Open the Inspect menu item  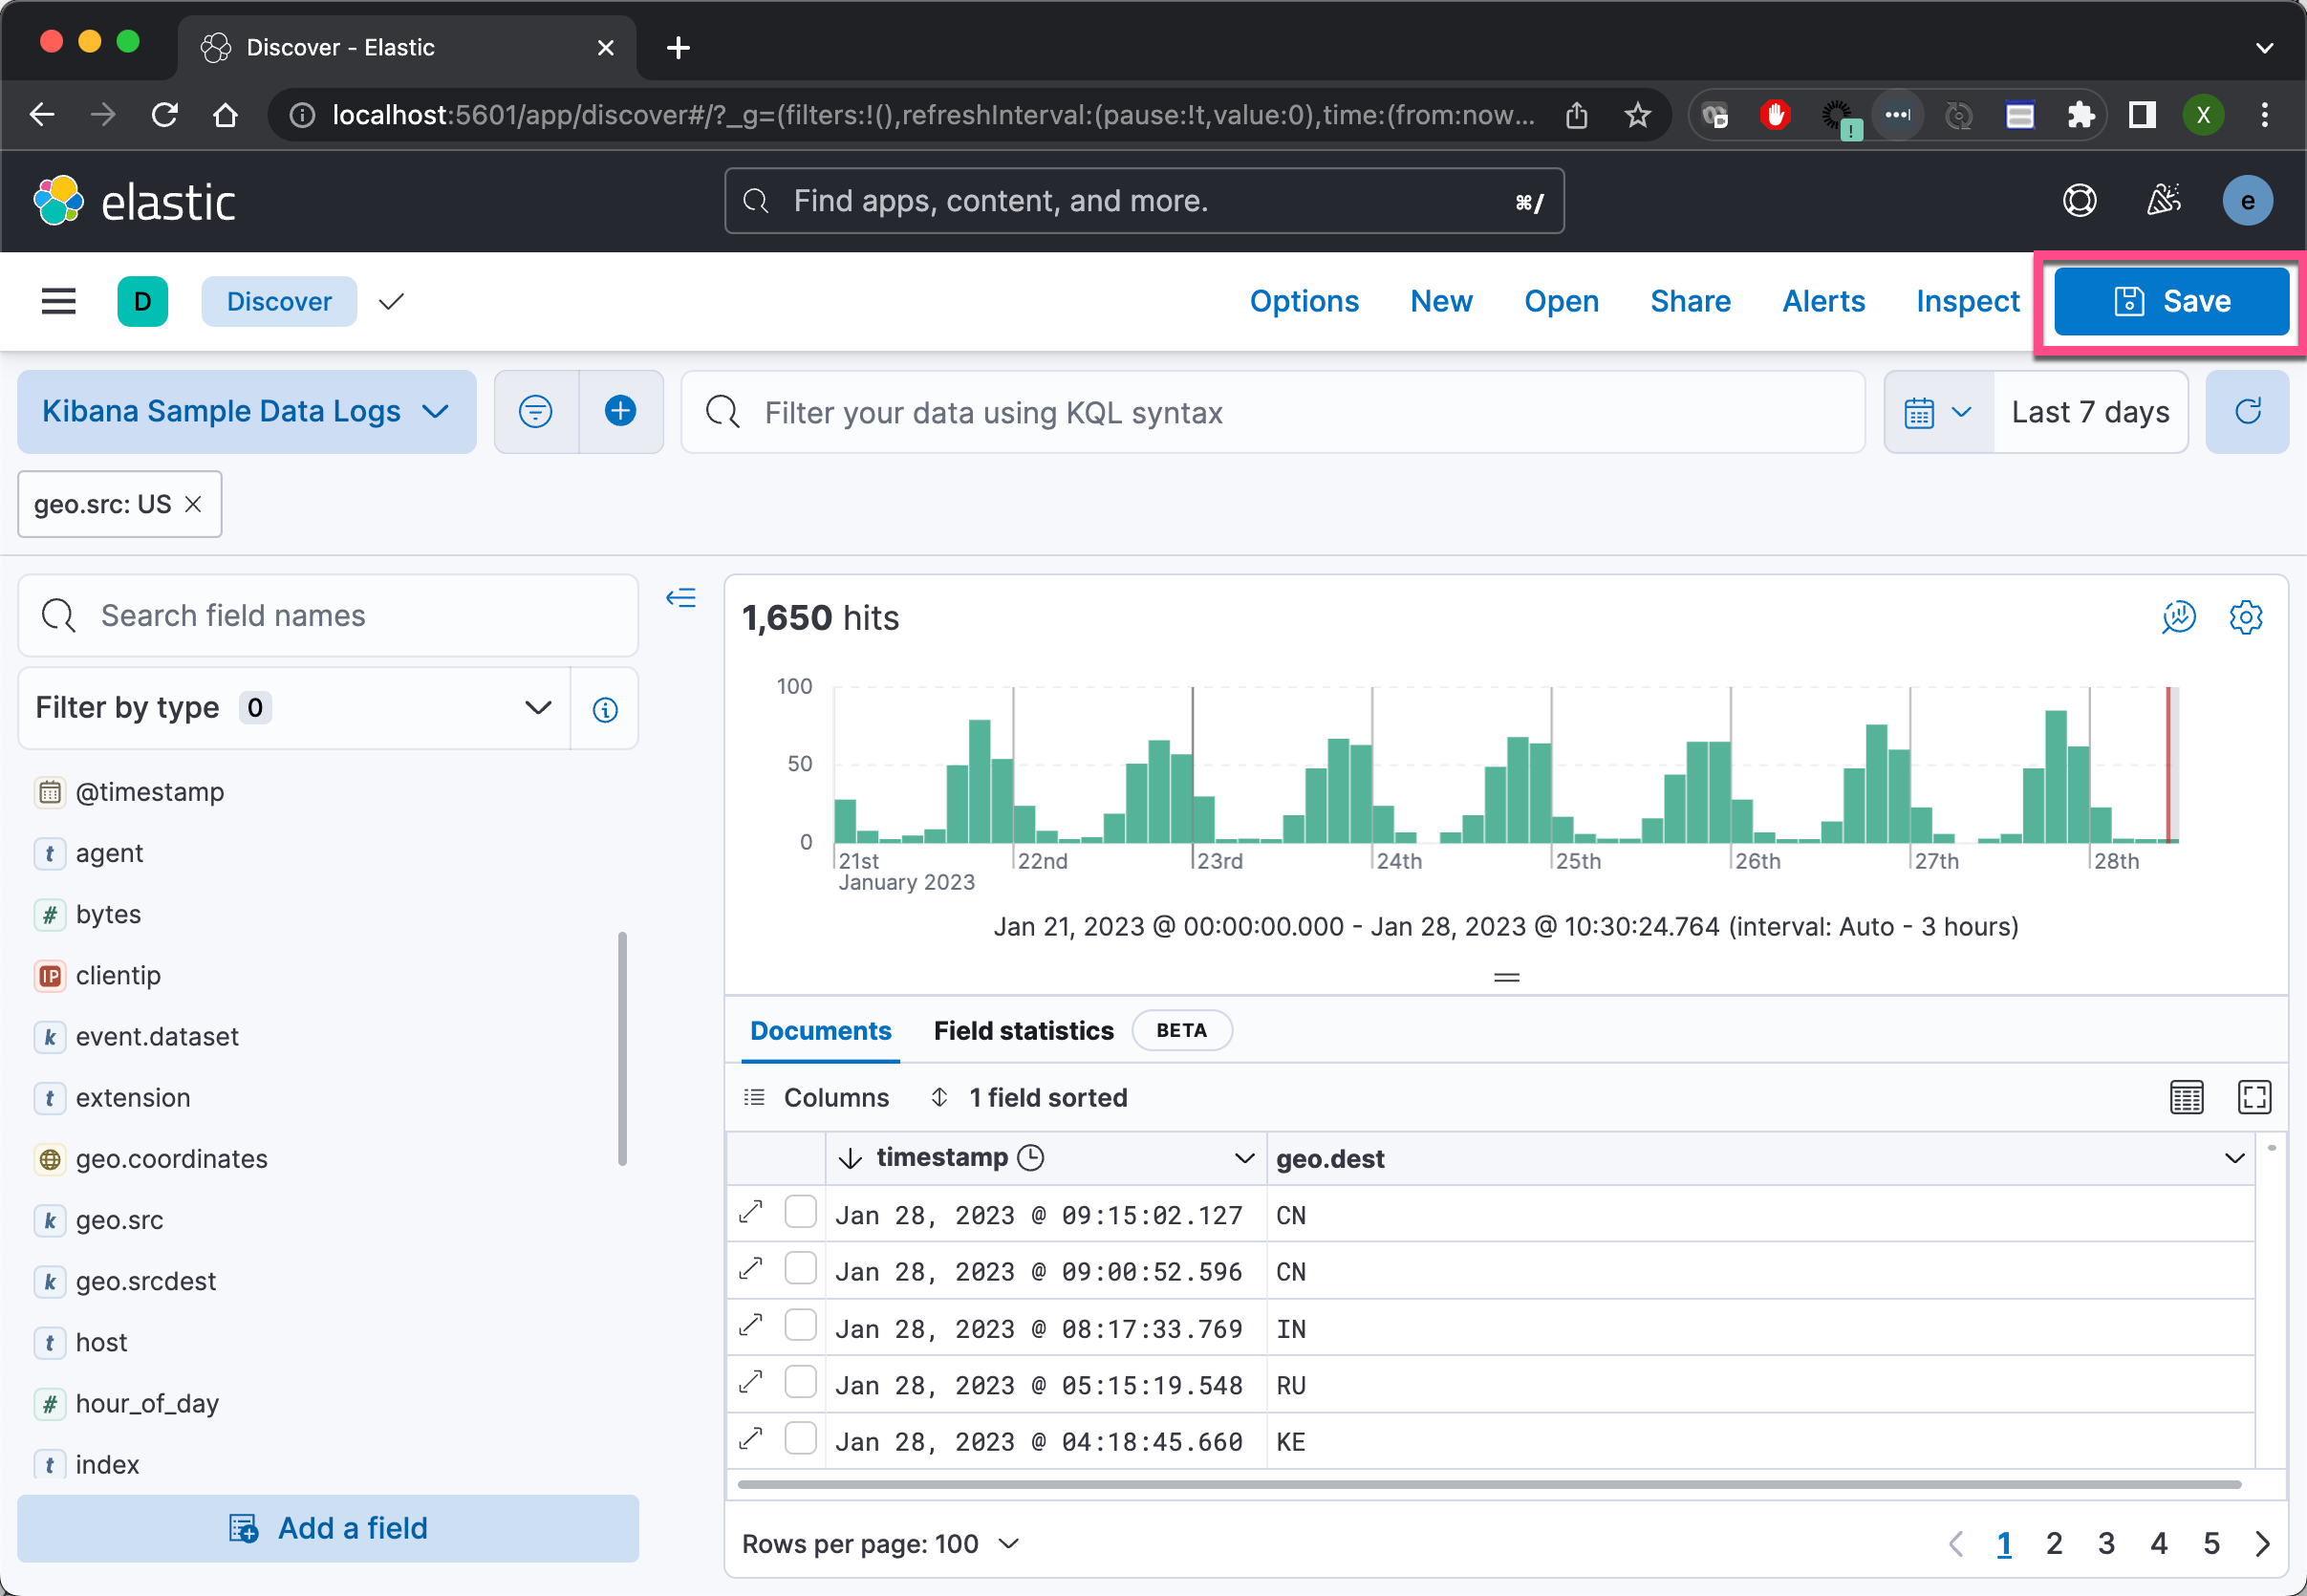[1967, 301]
